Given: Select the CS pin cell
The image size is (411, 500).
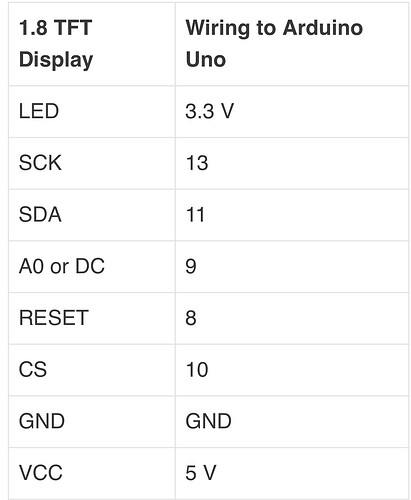Looking at the screenshot, I should coord(92,370).
